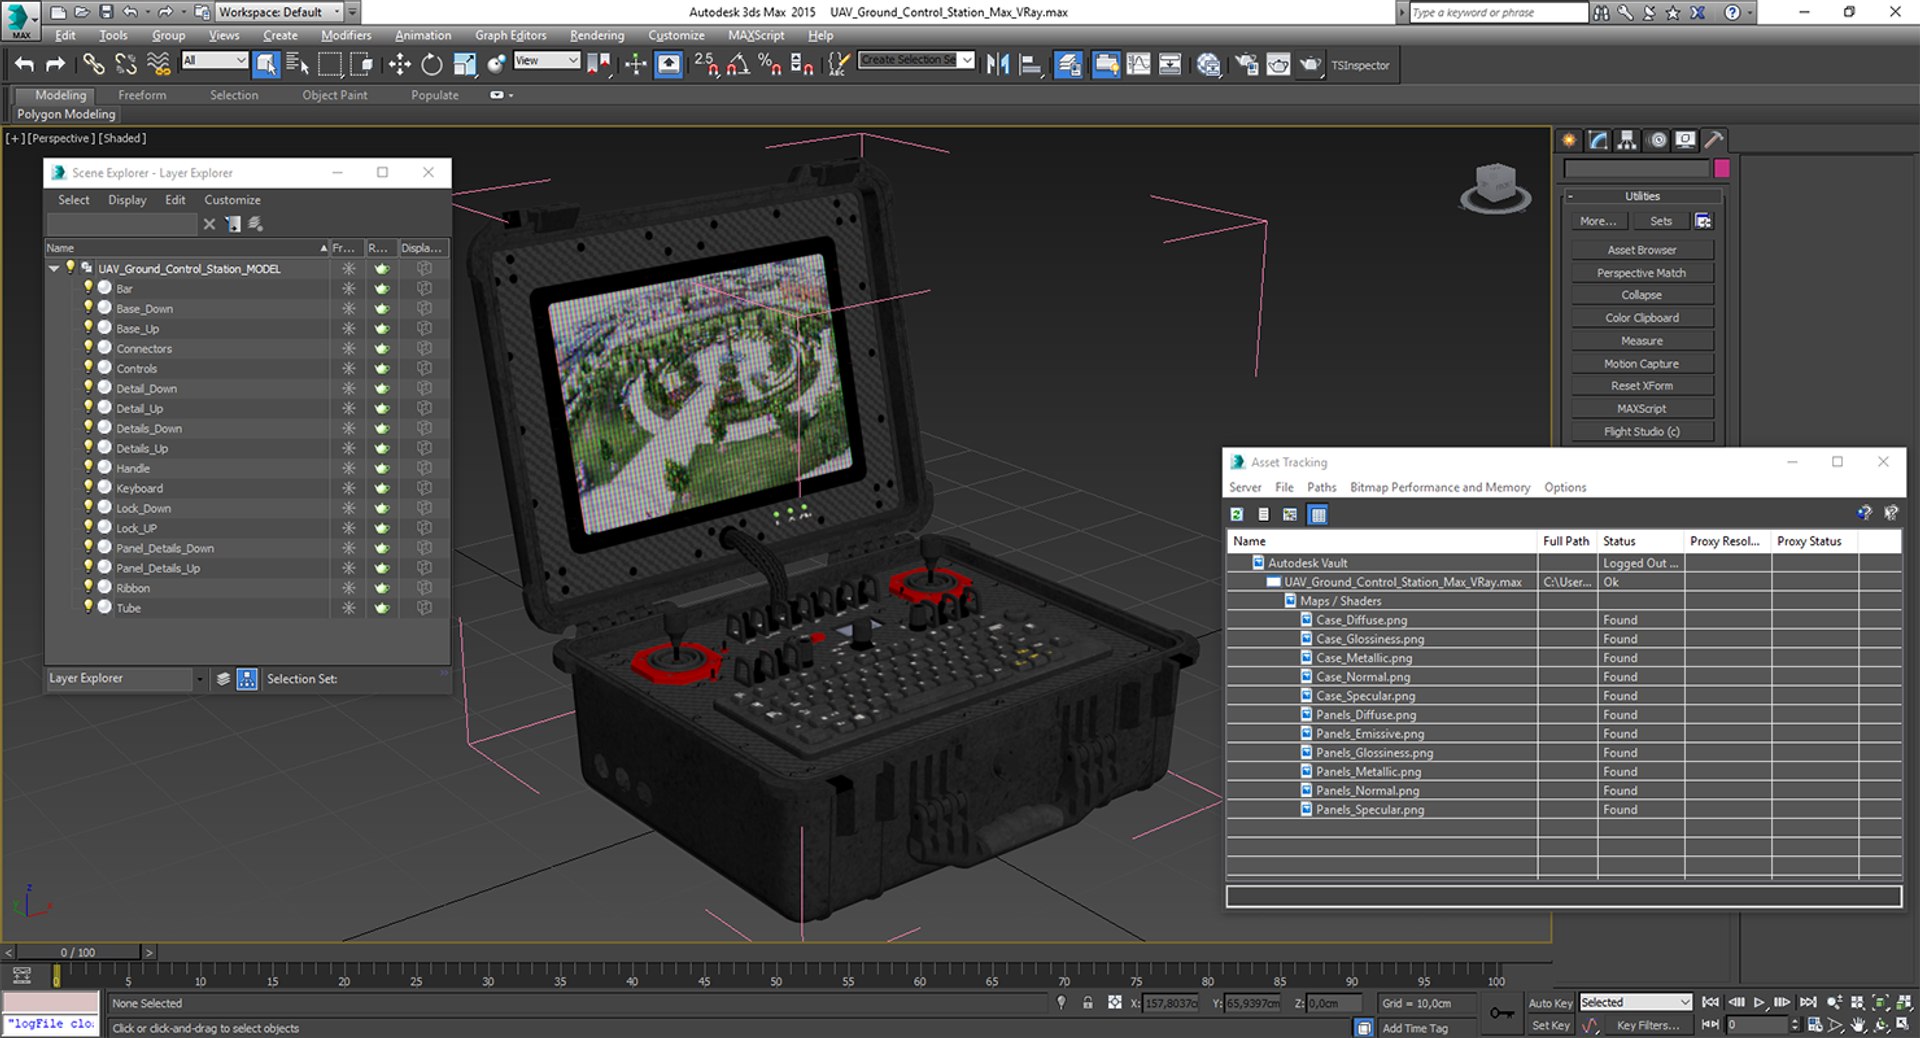
Task: Toggle visibility bulb of Keyboard layer
Action: (x=88, y=488)
